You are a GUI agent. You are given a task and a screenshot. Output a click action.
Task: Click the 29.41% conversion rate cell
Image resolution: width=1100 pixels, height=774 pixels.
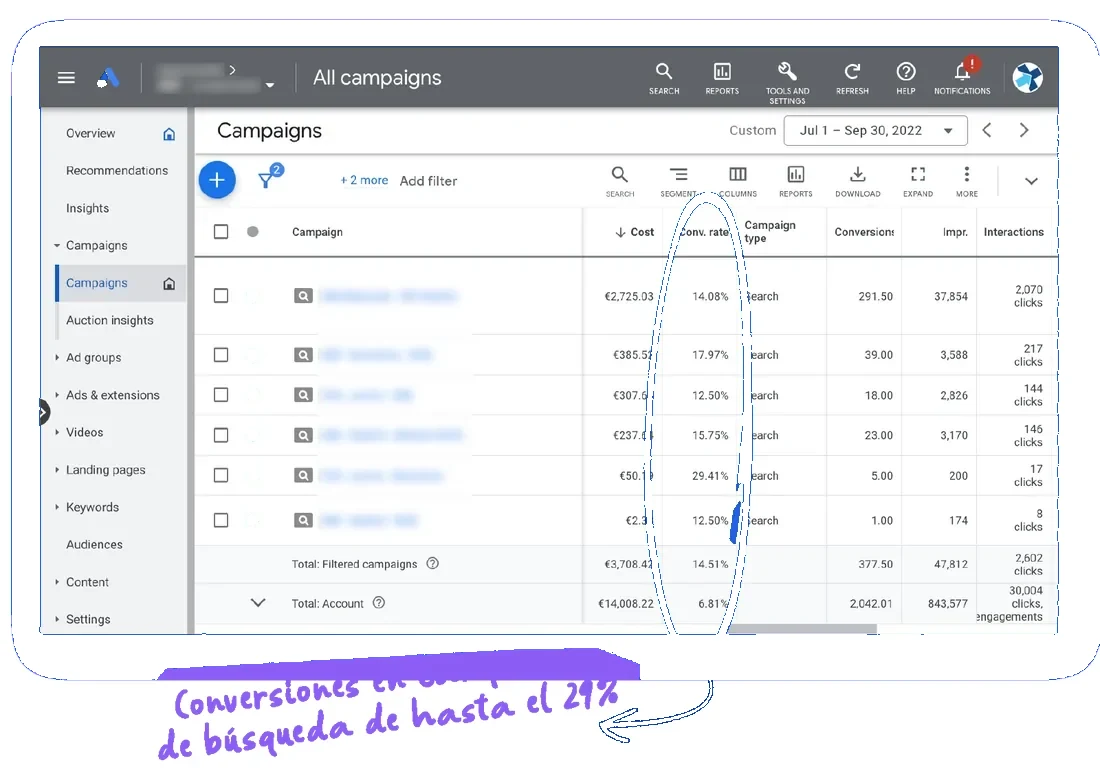pos(710,476)
